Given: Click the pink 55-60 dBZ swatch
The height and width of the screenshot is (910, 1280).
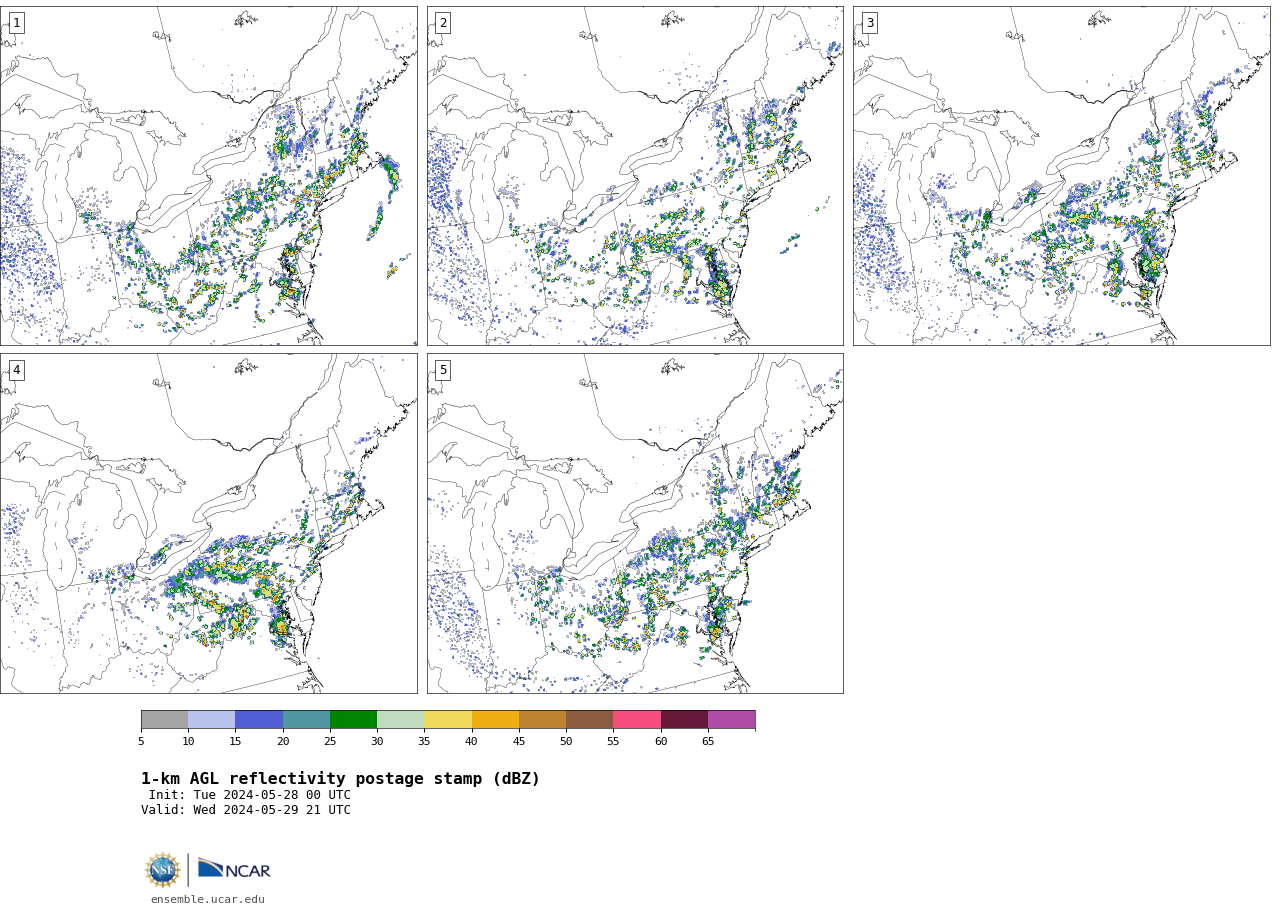Looking at the screenshot, I should coord(637,720).
